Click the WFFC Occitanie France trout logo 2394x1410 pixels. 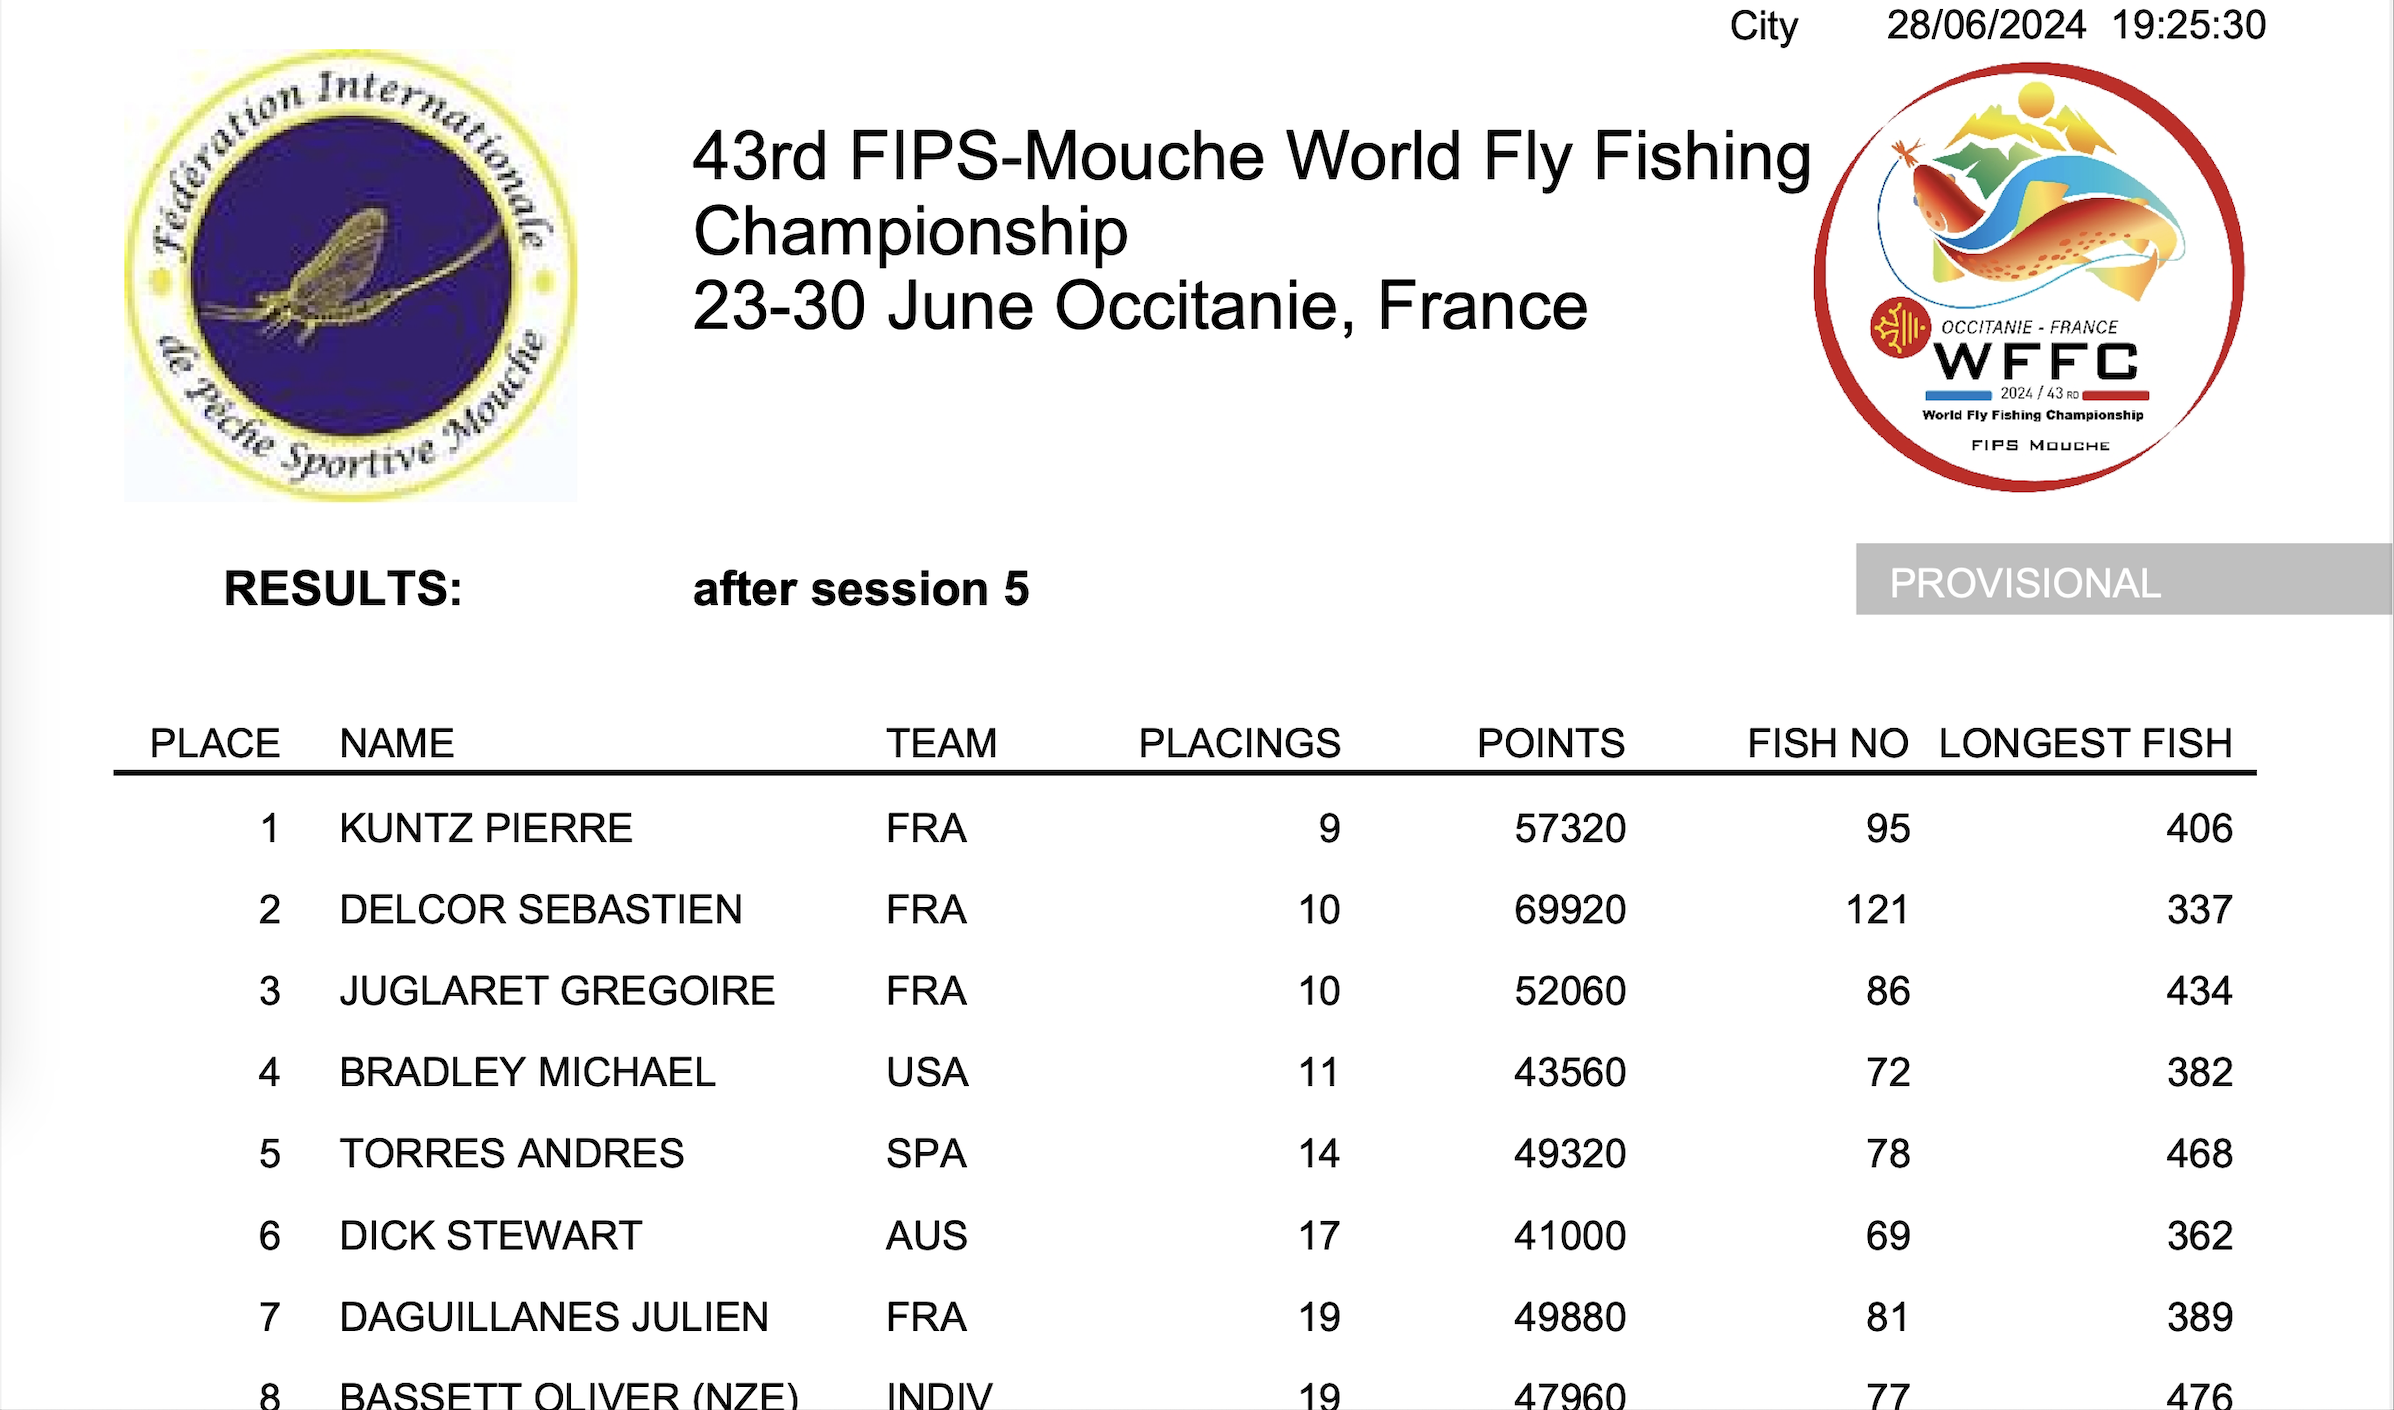coord(2029,277)
